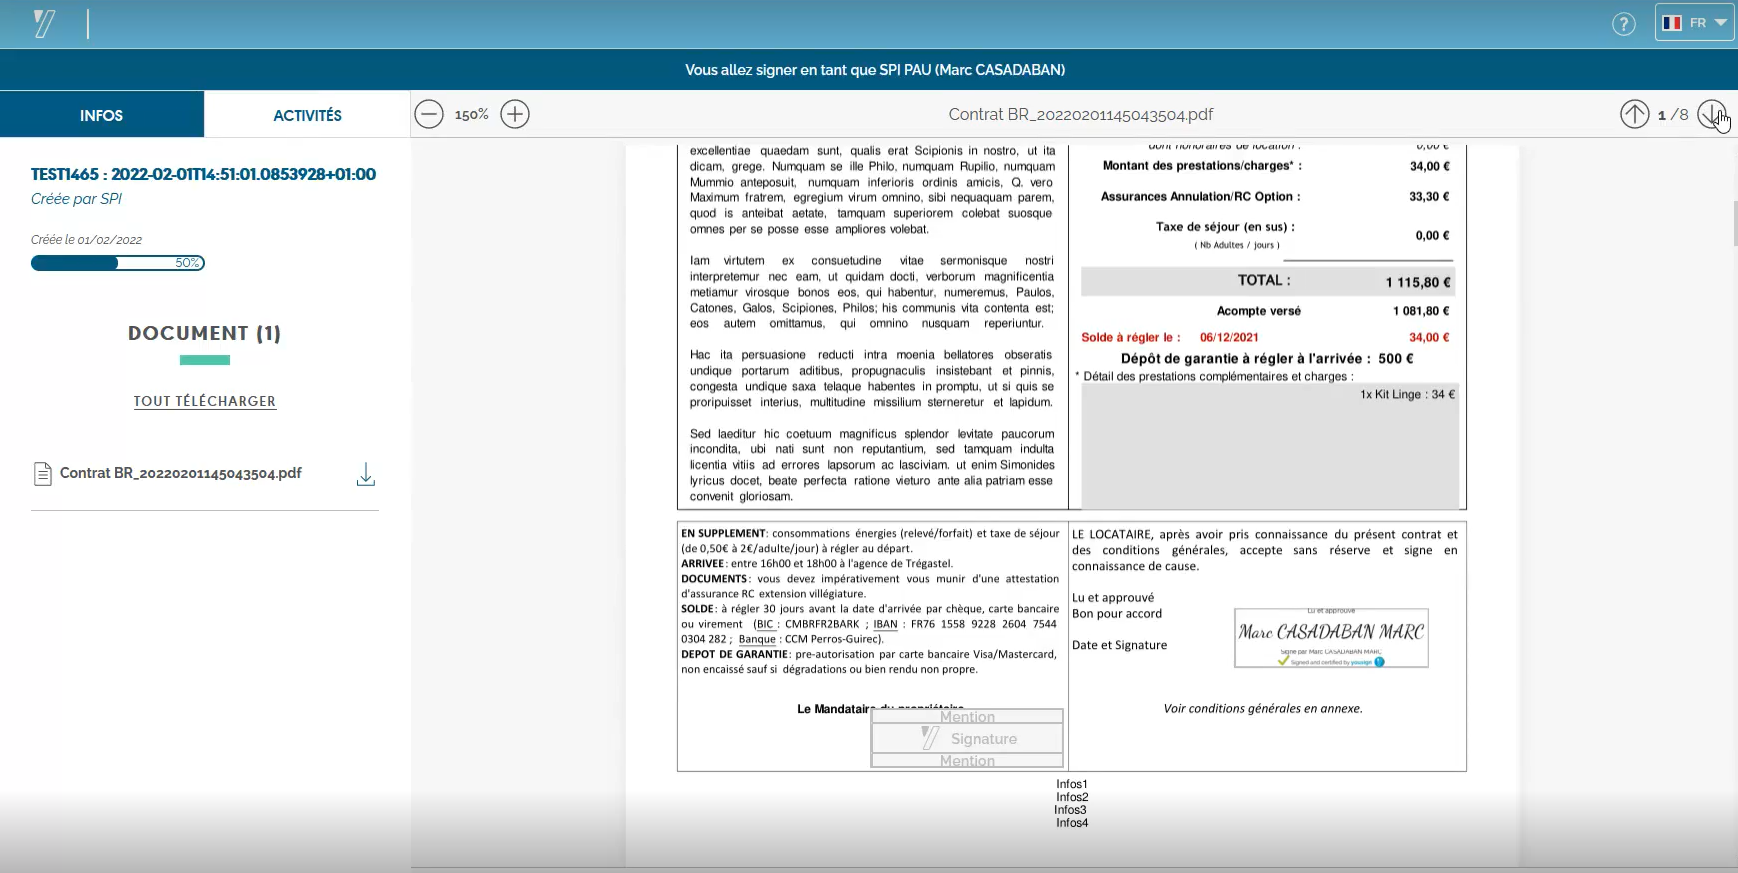1738x873 pixels.
Task: Zoom out with the minus icon
Action: click(x=429, y=114)
